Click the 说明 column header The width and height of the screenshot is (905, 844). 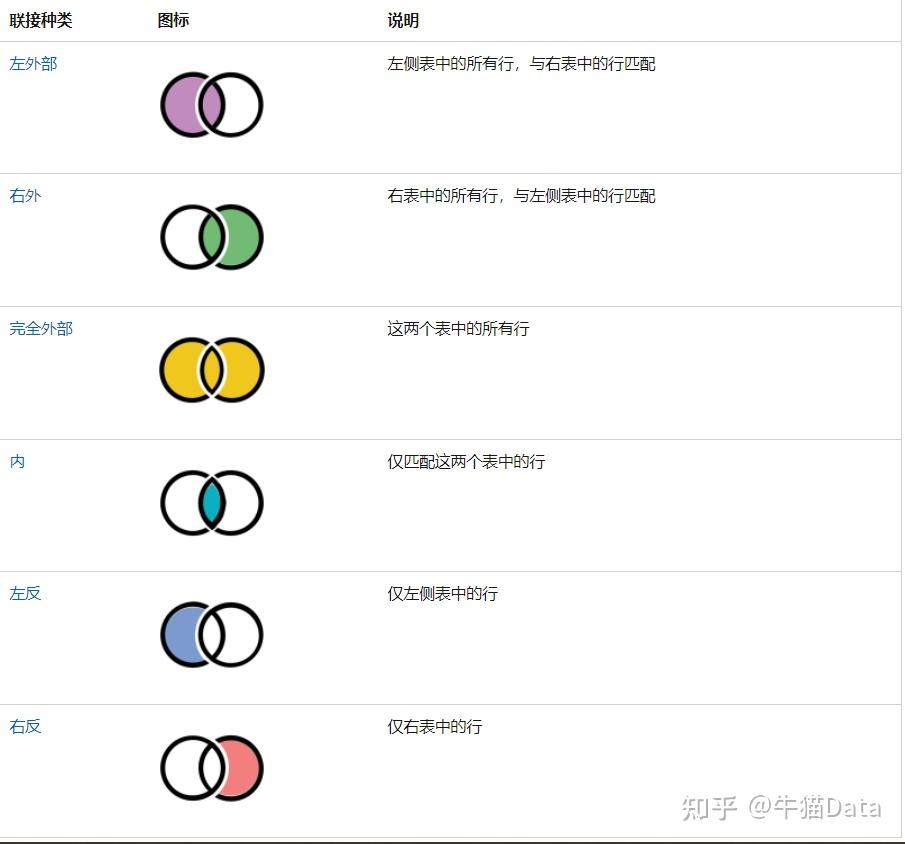(x=403, y=20)
